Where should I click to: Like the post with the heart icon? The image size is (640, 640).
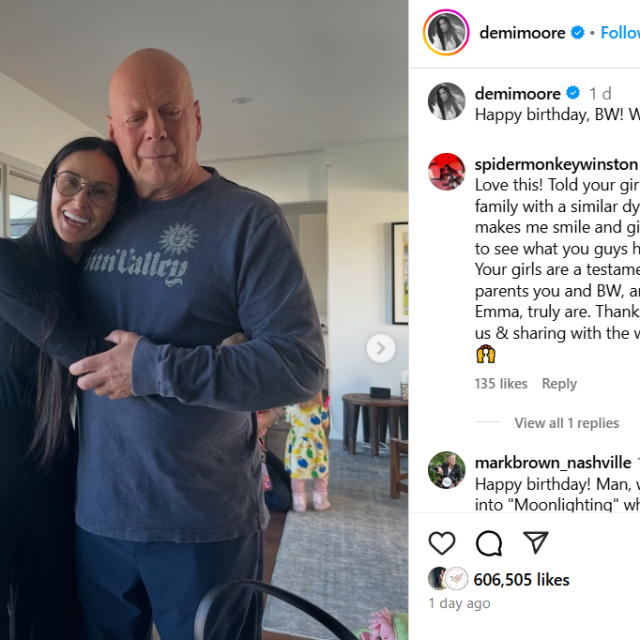(442, 543)
